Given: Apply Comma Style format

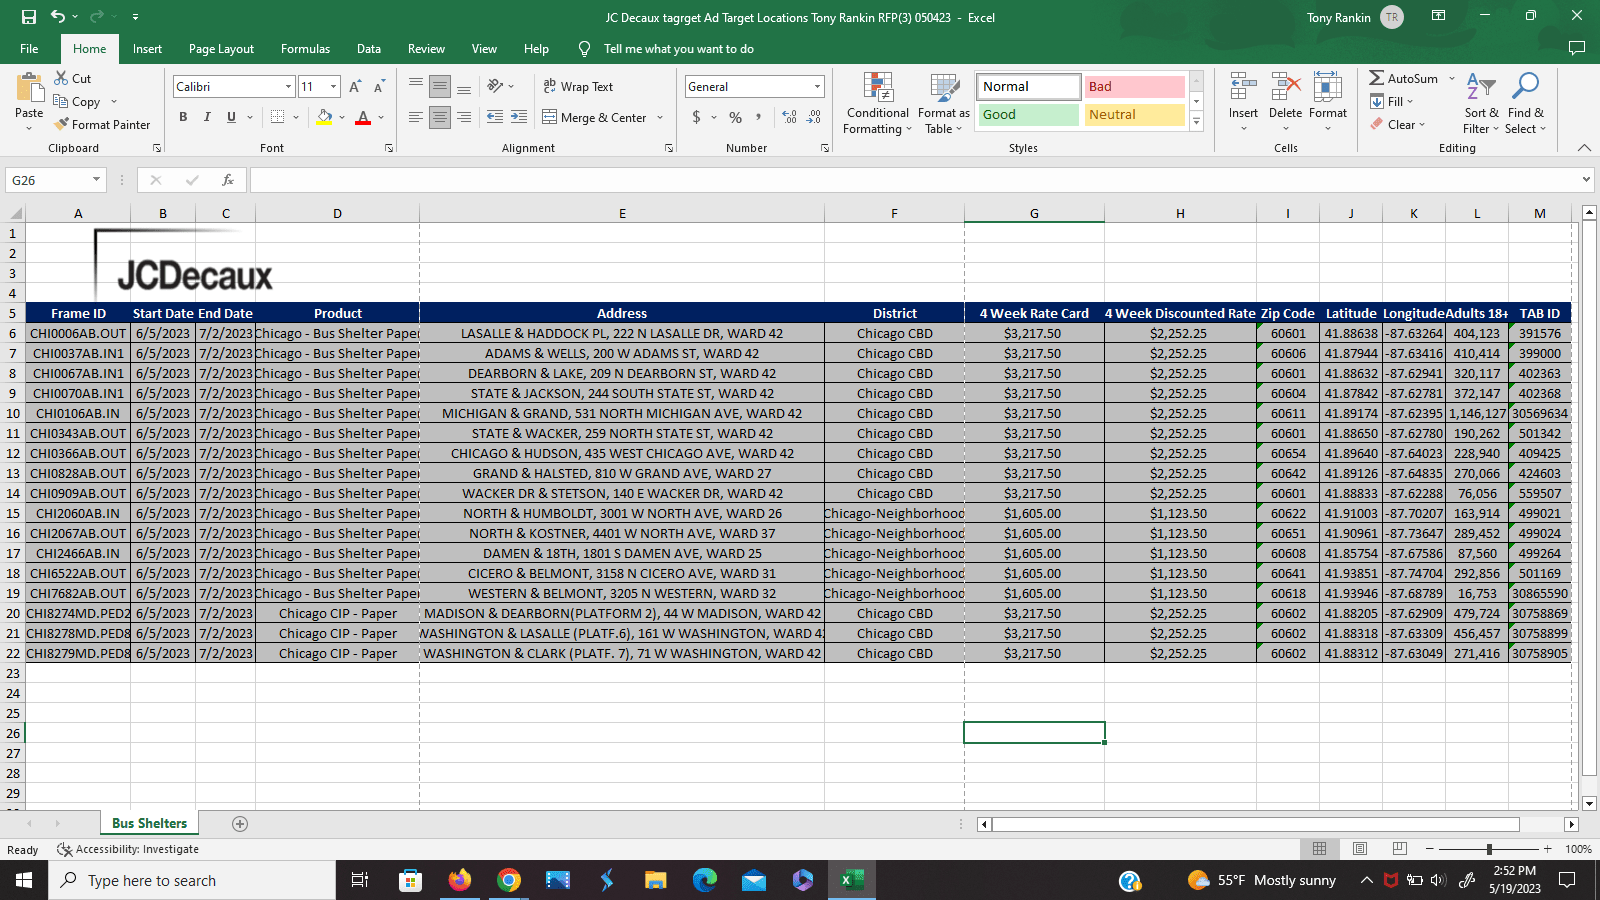Looking at the screenshot, I should pos(759,117).
